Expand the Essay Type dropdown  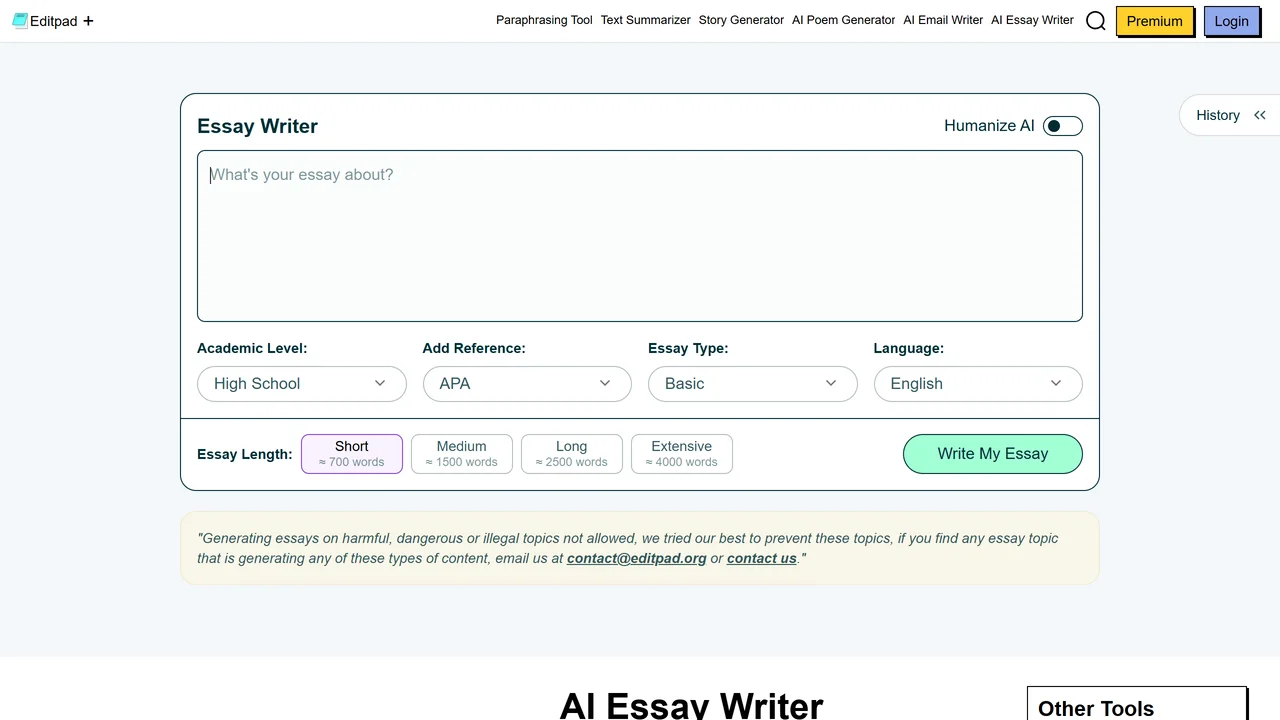753,384
